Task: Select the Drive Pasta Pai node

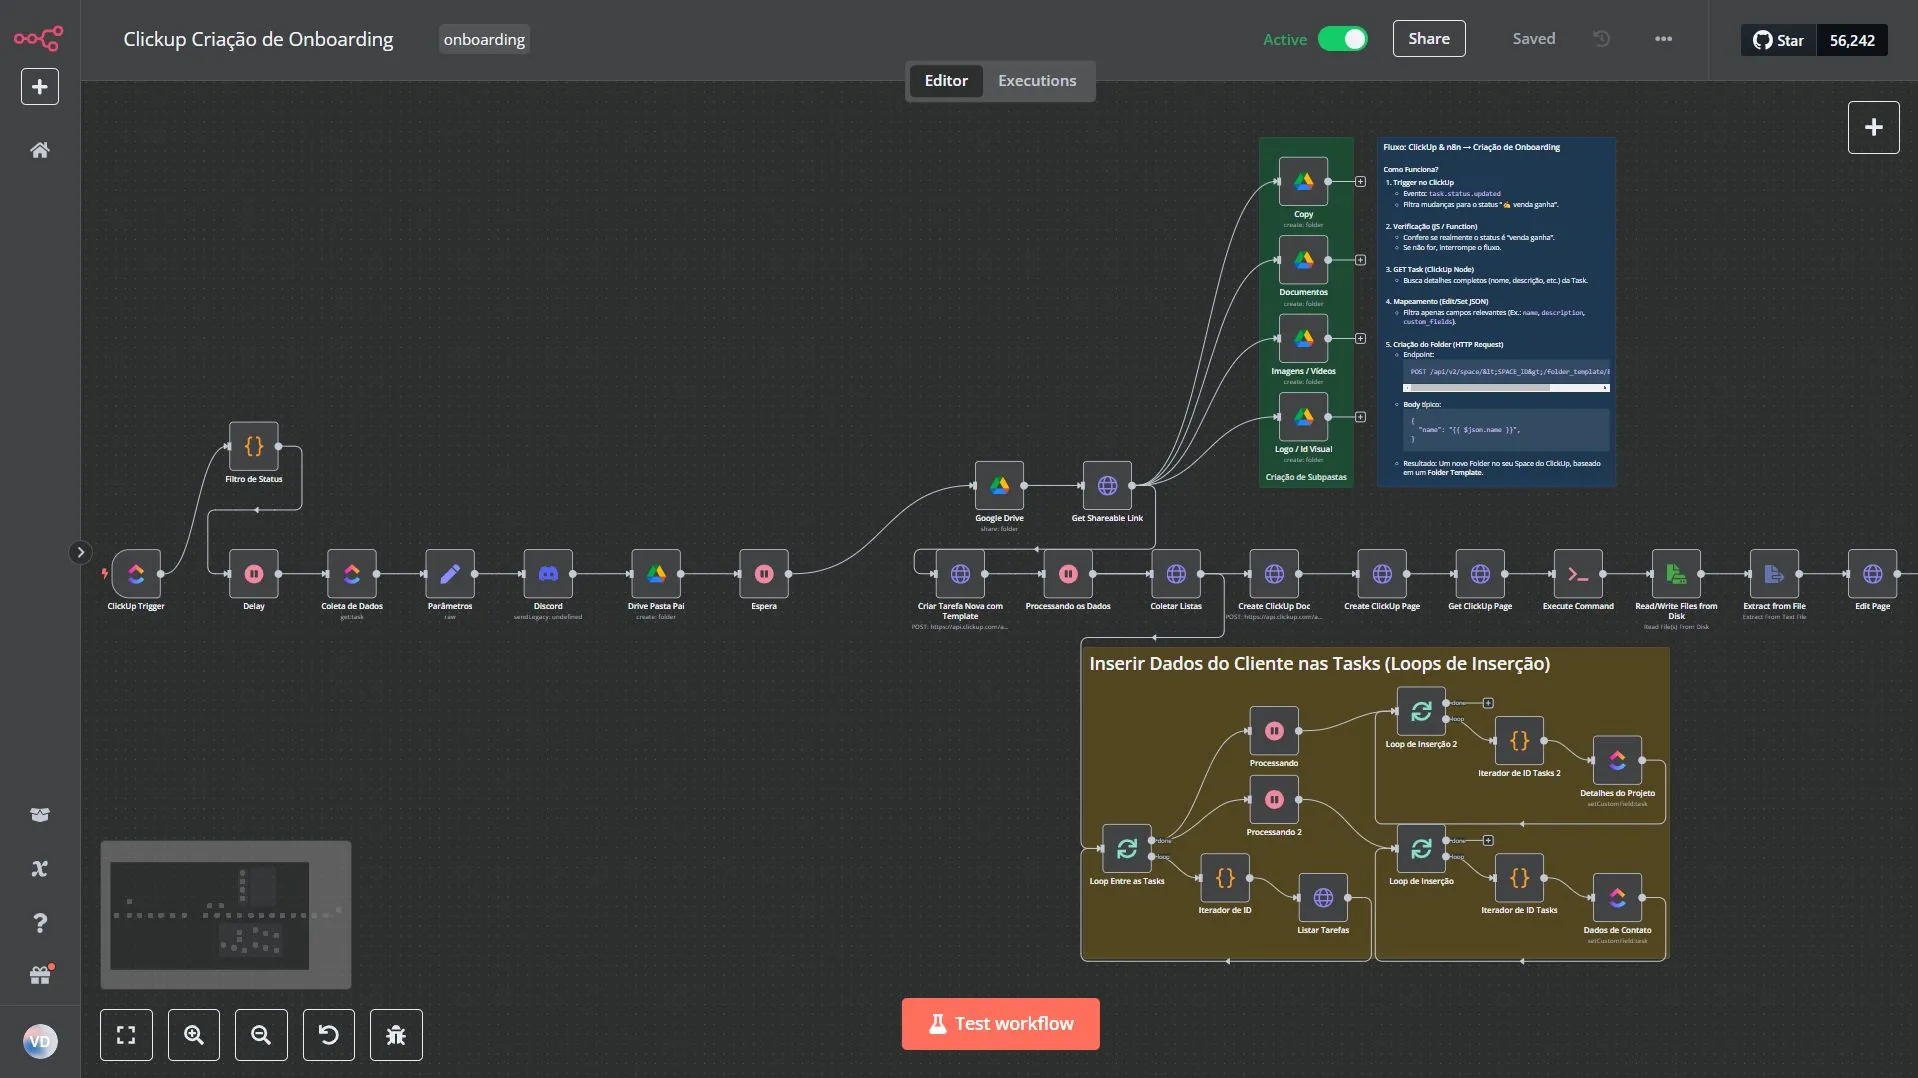Action: 656,574
